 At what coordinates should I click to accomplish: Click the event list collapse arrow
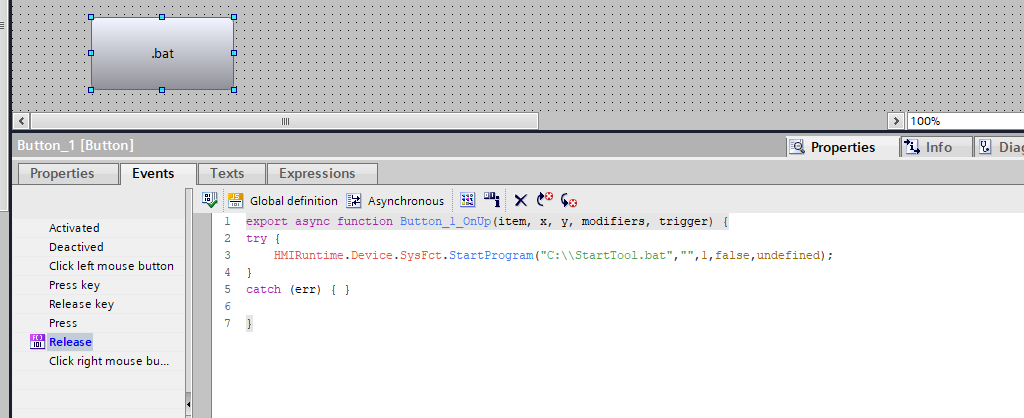189,405
